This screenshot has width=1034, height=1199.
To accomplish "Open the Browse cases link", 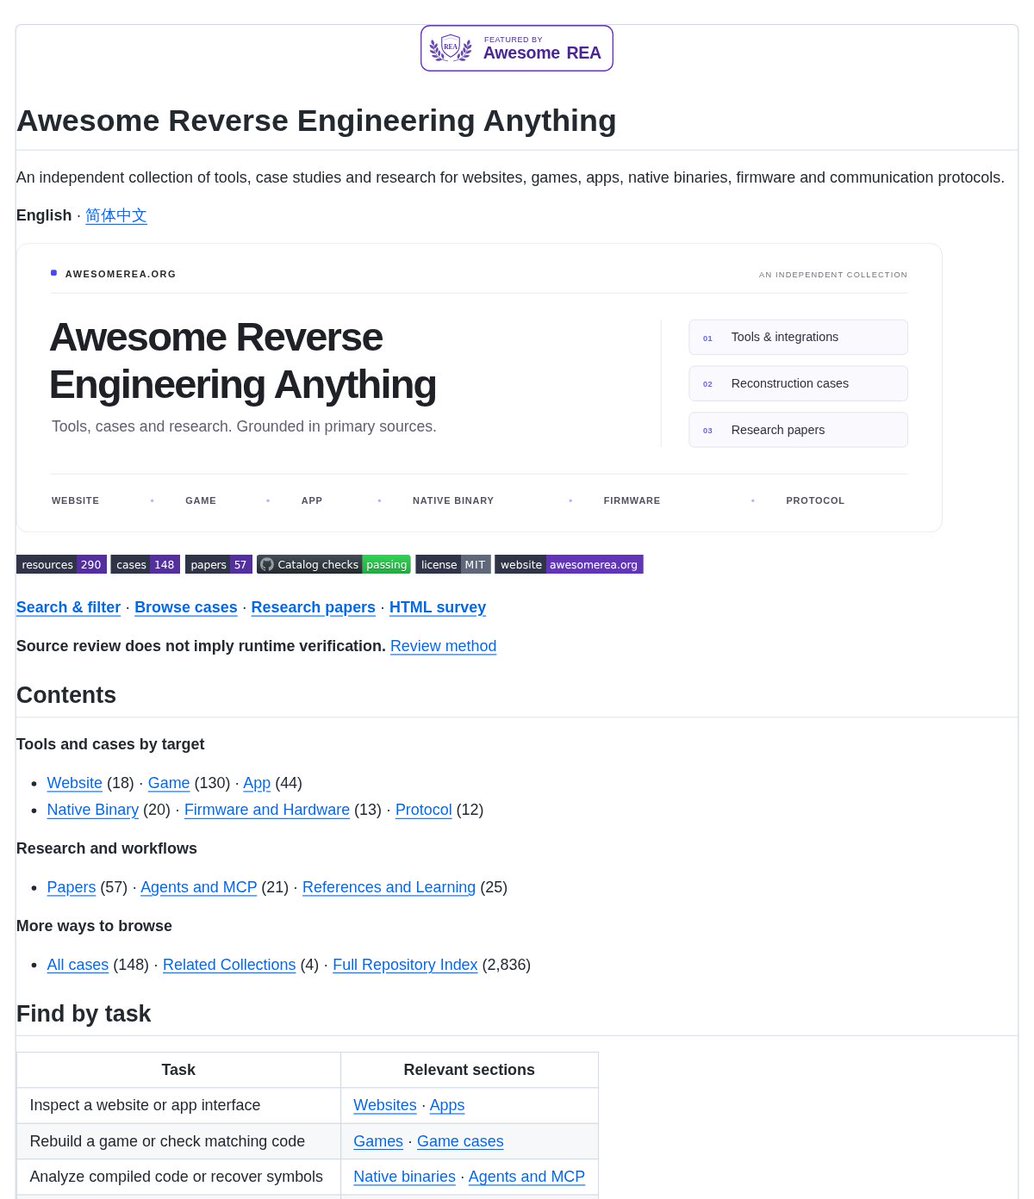I will pos(186,607).
